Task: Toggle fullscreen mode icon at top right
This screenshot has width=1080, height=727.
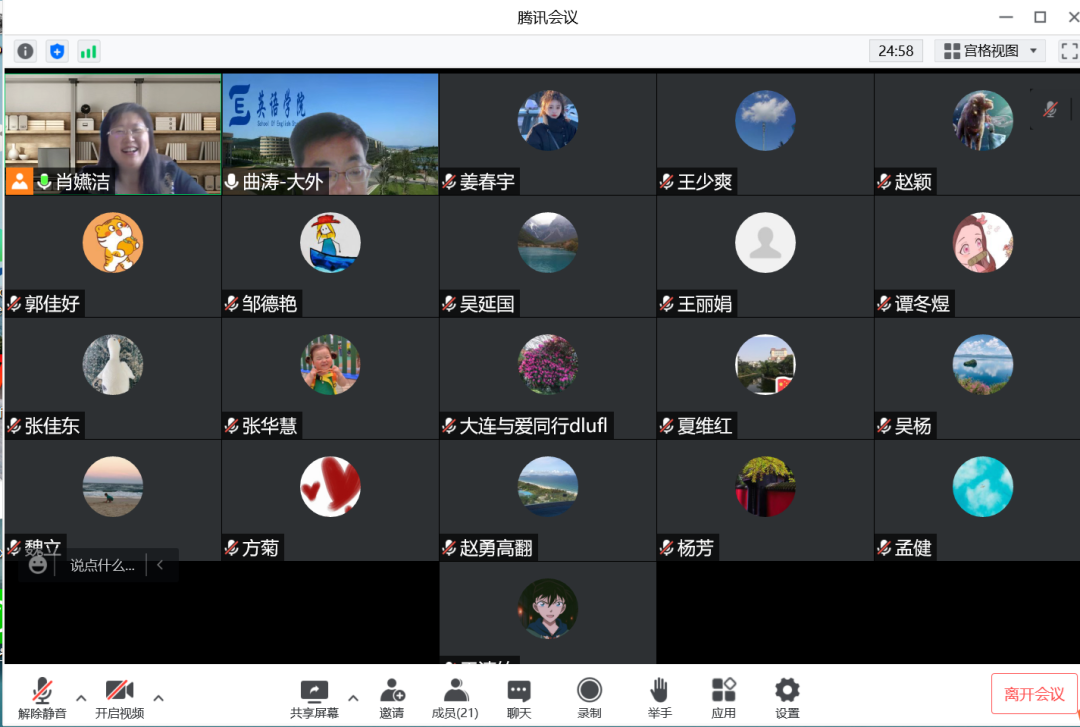Action: coord(1068,50)
